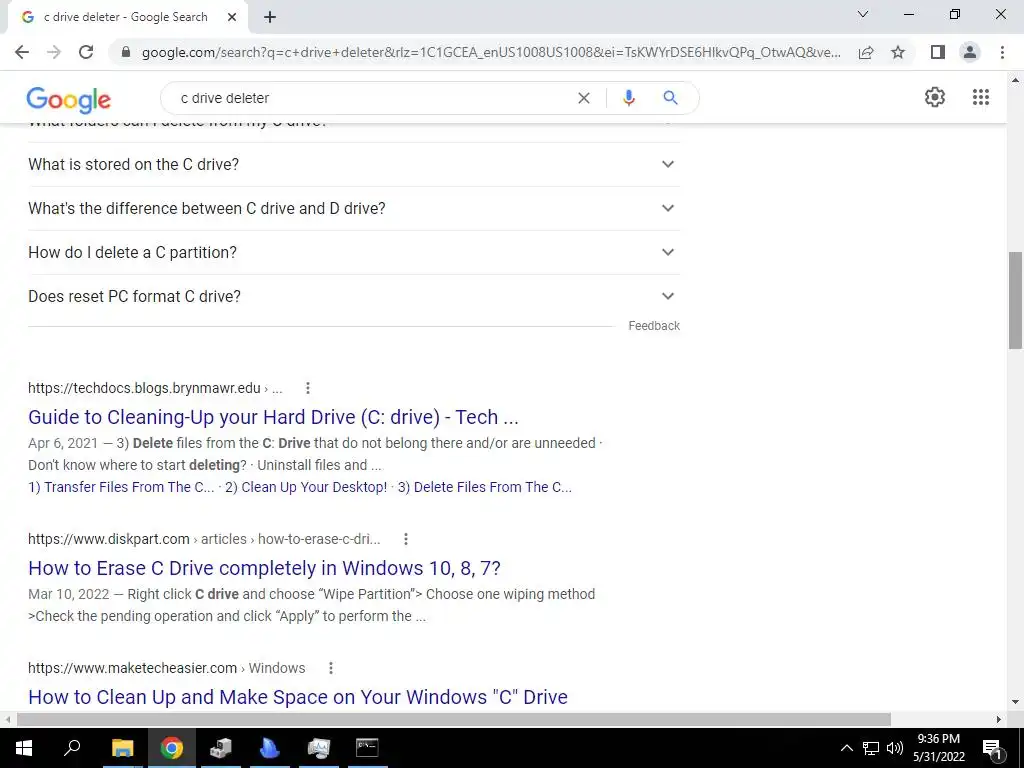Open a new tab with the plus button
The width and height of the screenshot is (1024, 768).
[x=270, y=17]
